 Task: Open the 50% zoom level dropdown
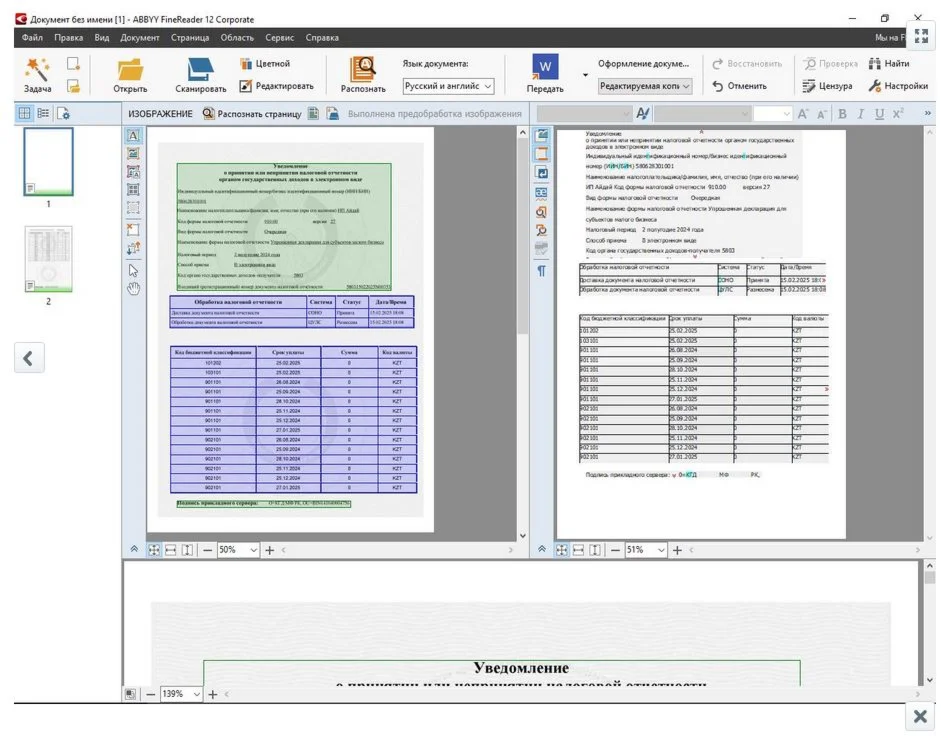click(252, 549)
